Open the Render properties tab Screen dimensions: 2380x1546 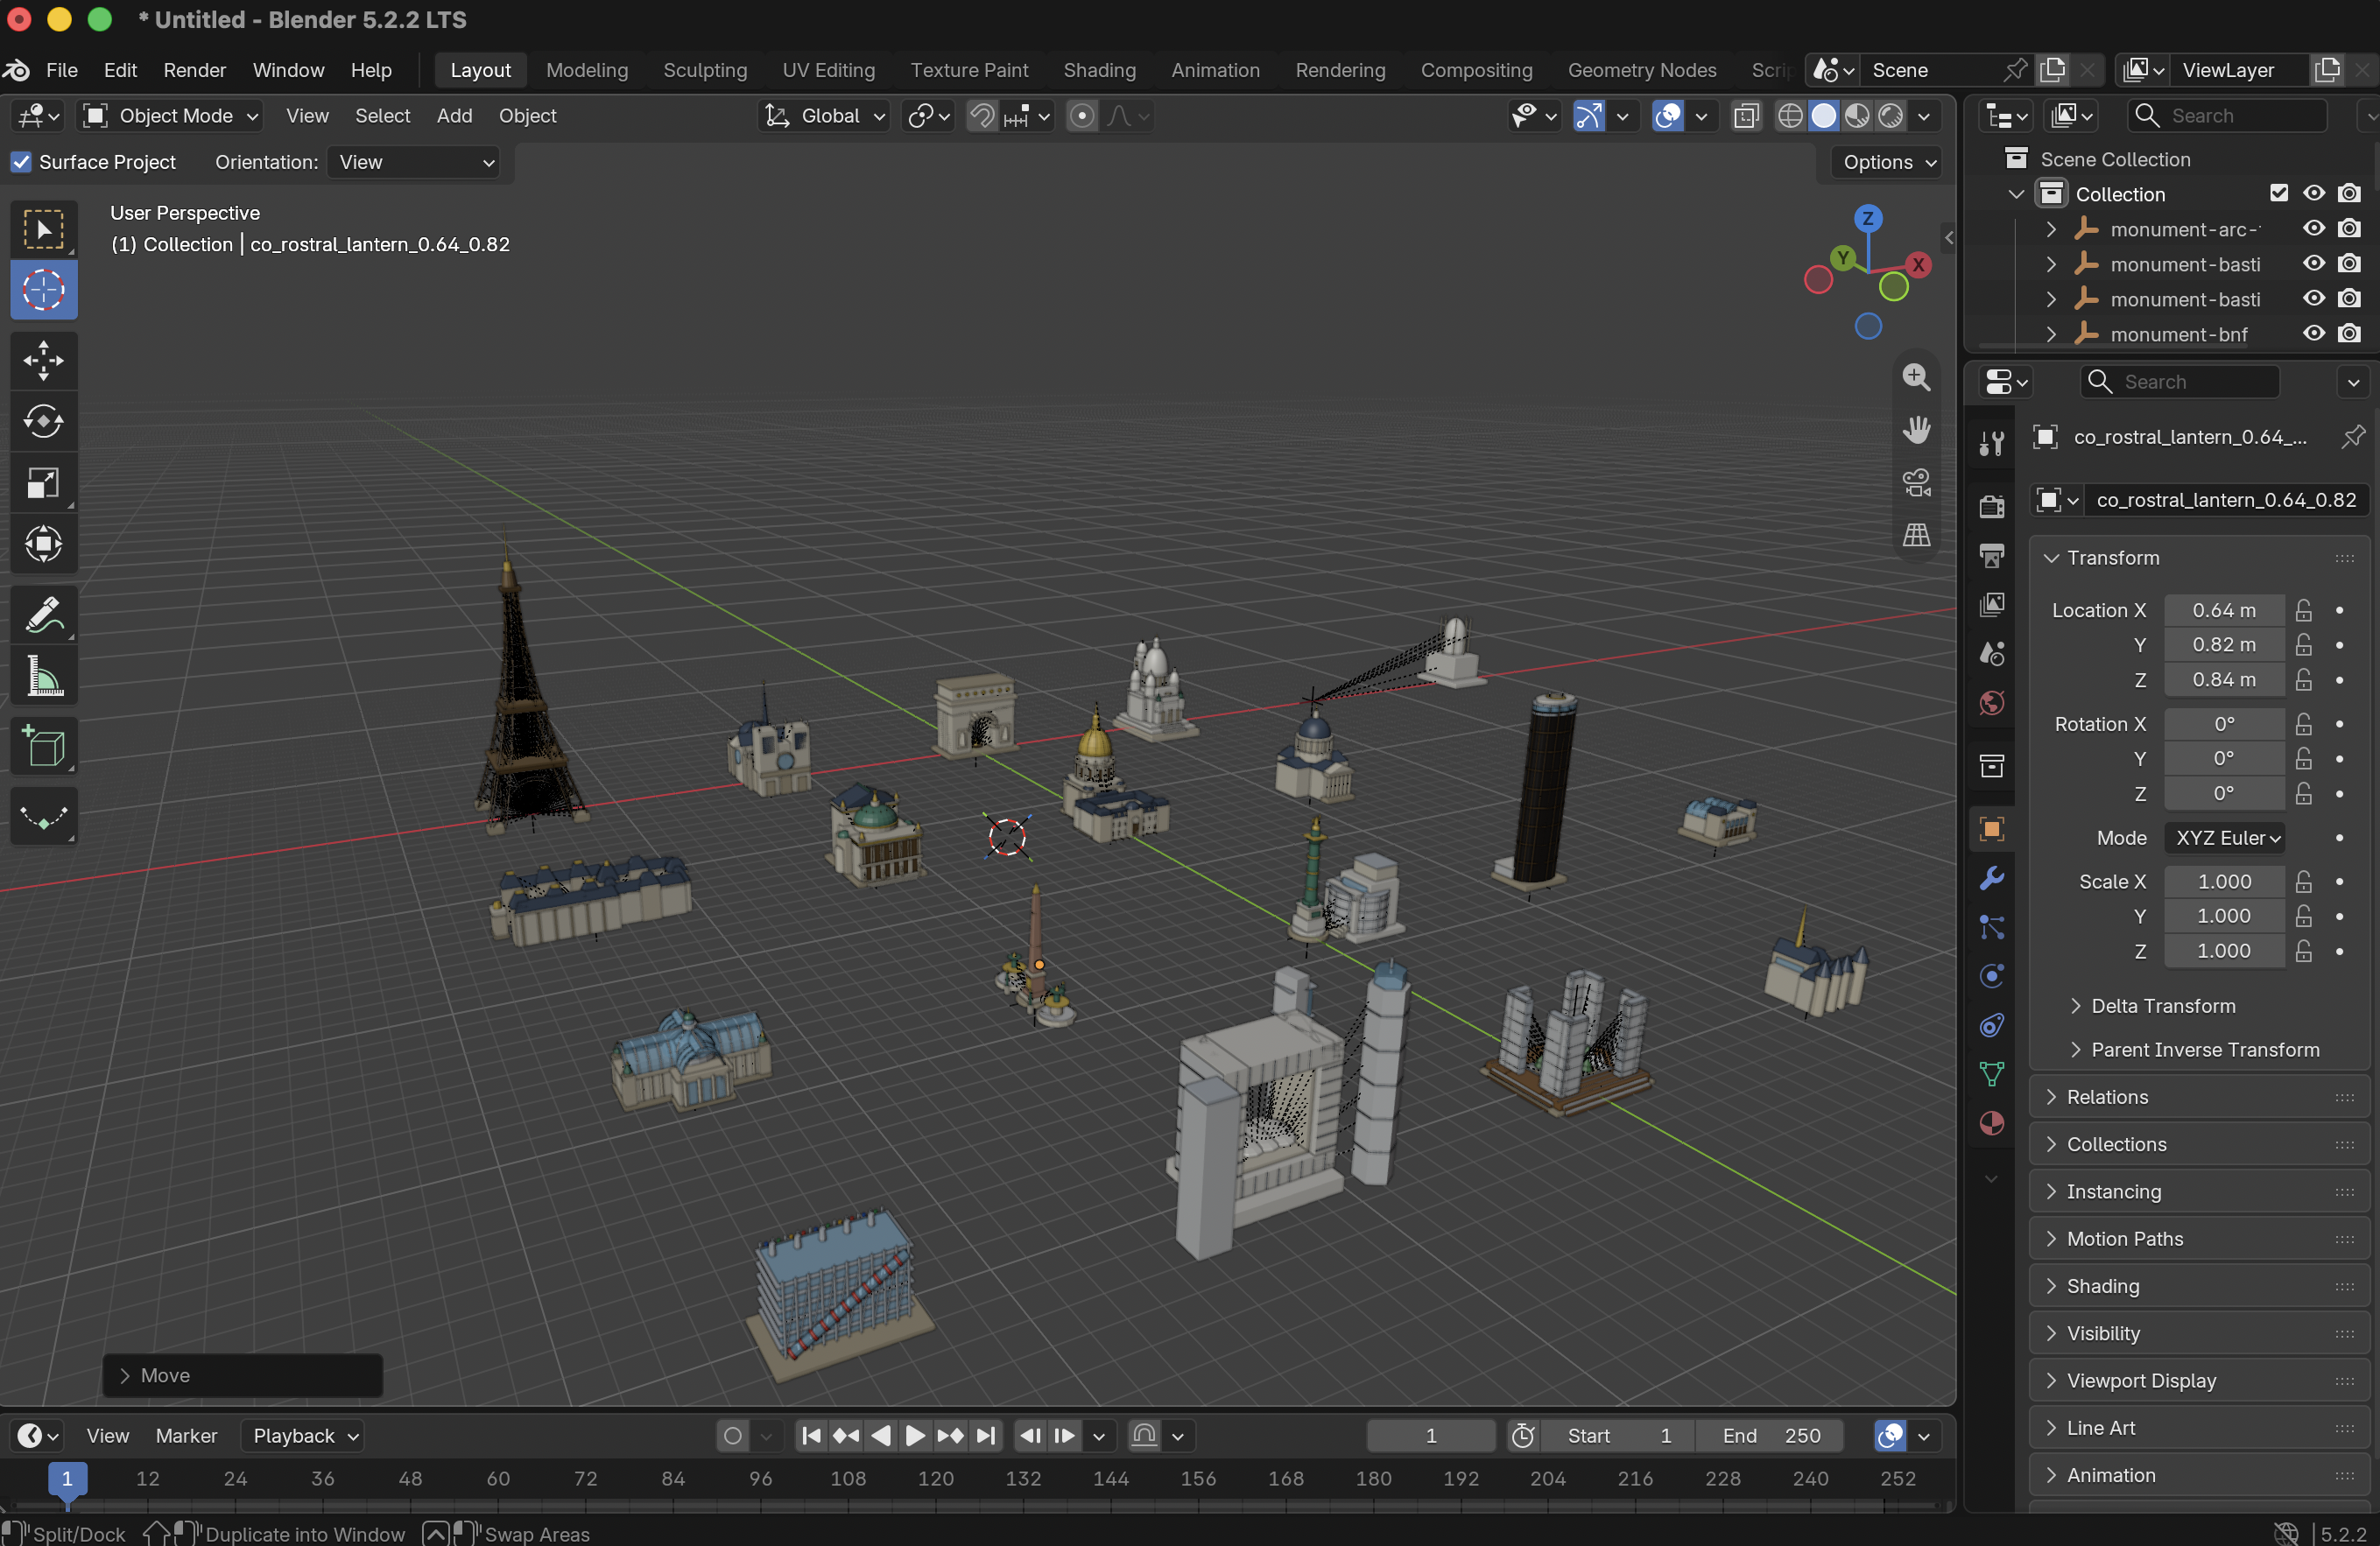point(1991,506)
